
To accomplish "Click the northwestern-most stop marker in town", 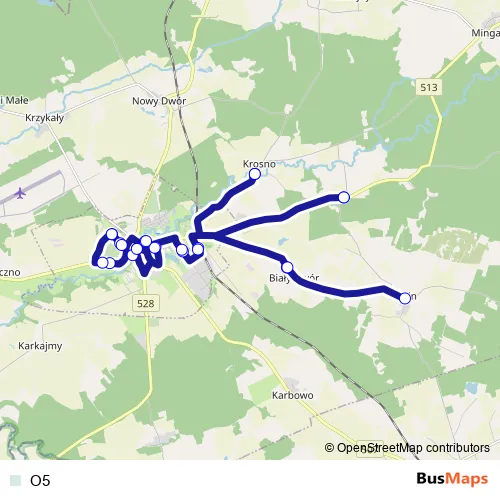I will 112,234.
